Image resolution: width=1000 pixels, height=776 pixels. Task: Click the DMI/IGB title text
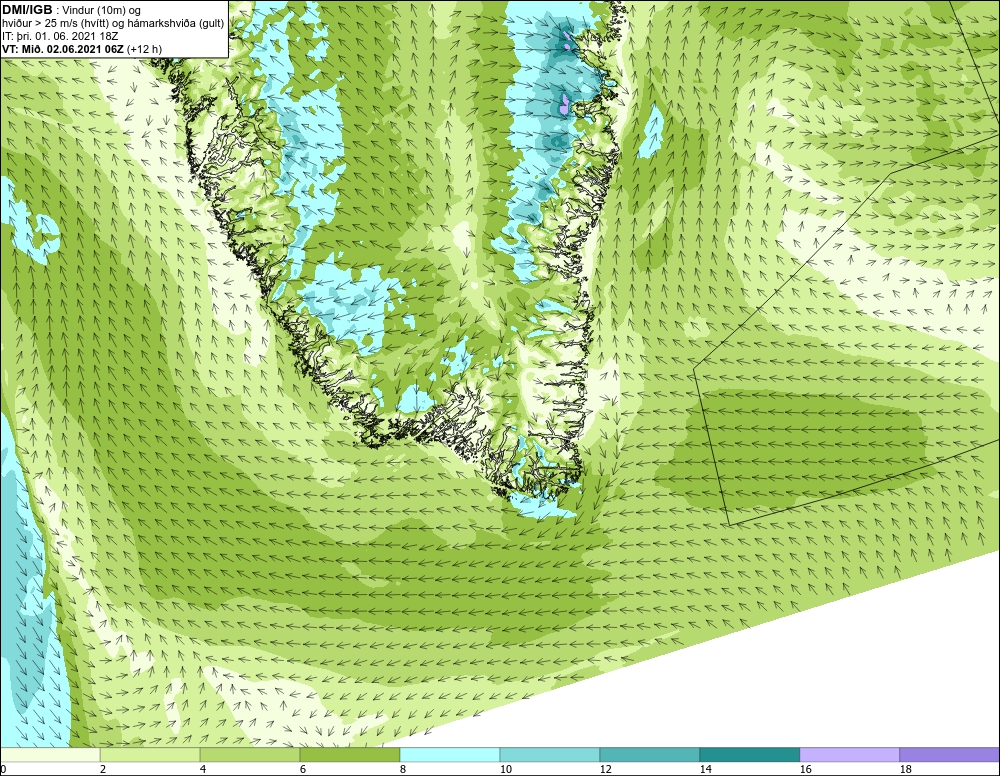[27, 10]
